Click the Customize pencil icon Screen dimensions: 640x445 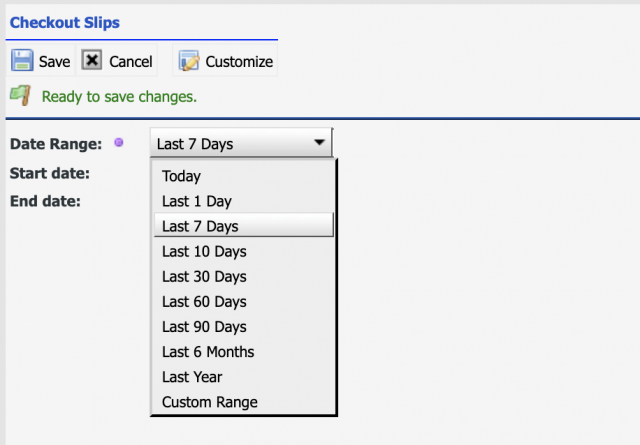pyautogui.click(x=189, y=61)
